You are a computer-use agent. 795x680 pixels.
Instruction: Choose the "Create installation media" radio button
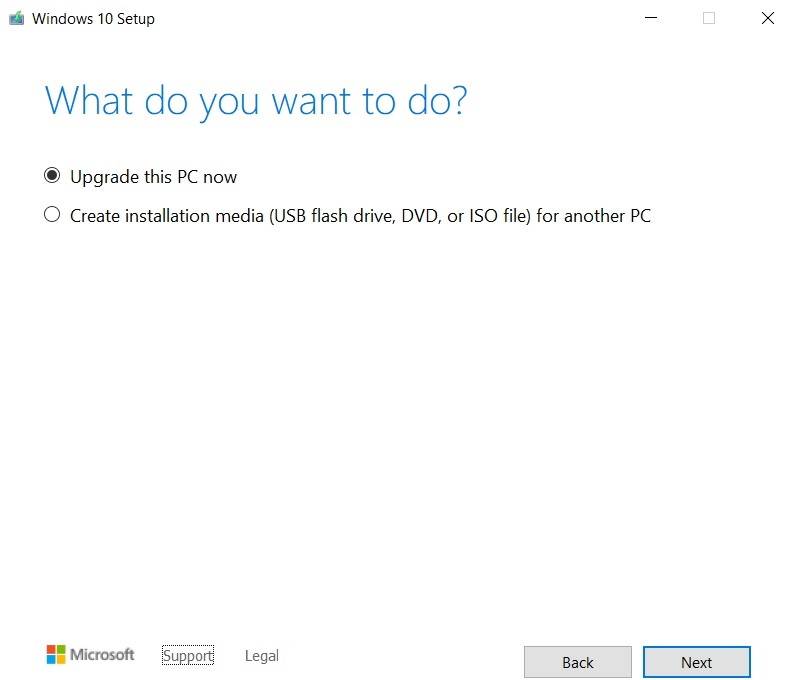pos(52,215)
